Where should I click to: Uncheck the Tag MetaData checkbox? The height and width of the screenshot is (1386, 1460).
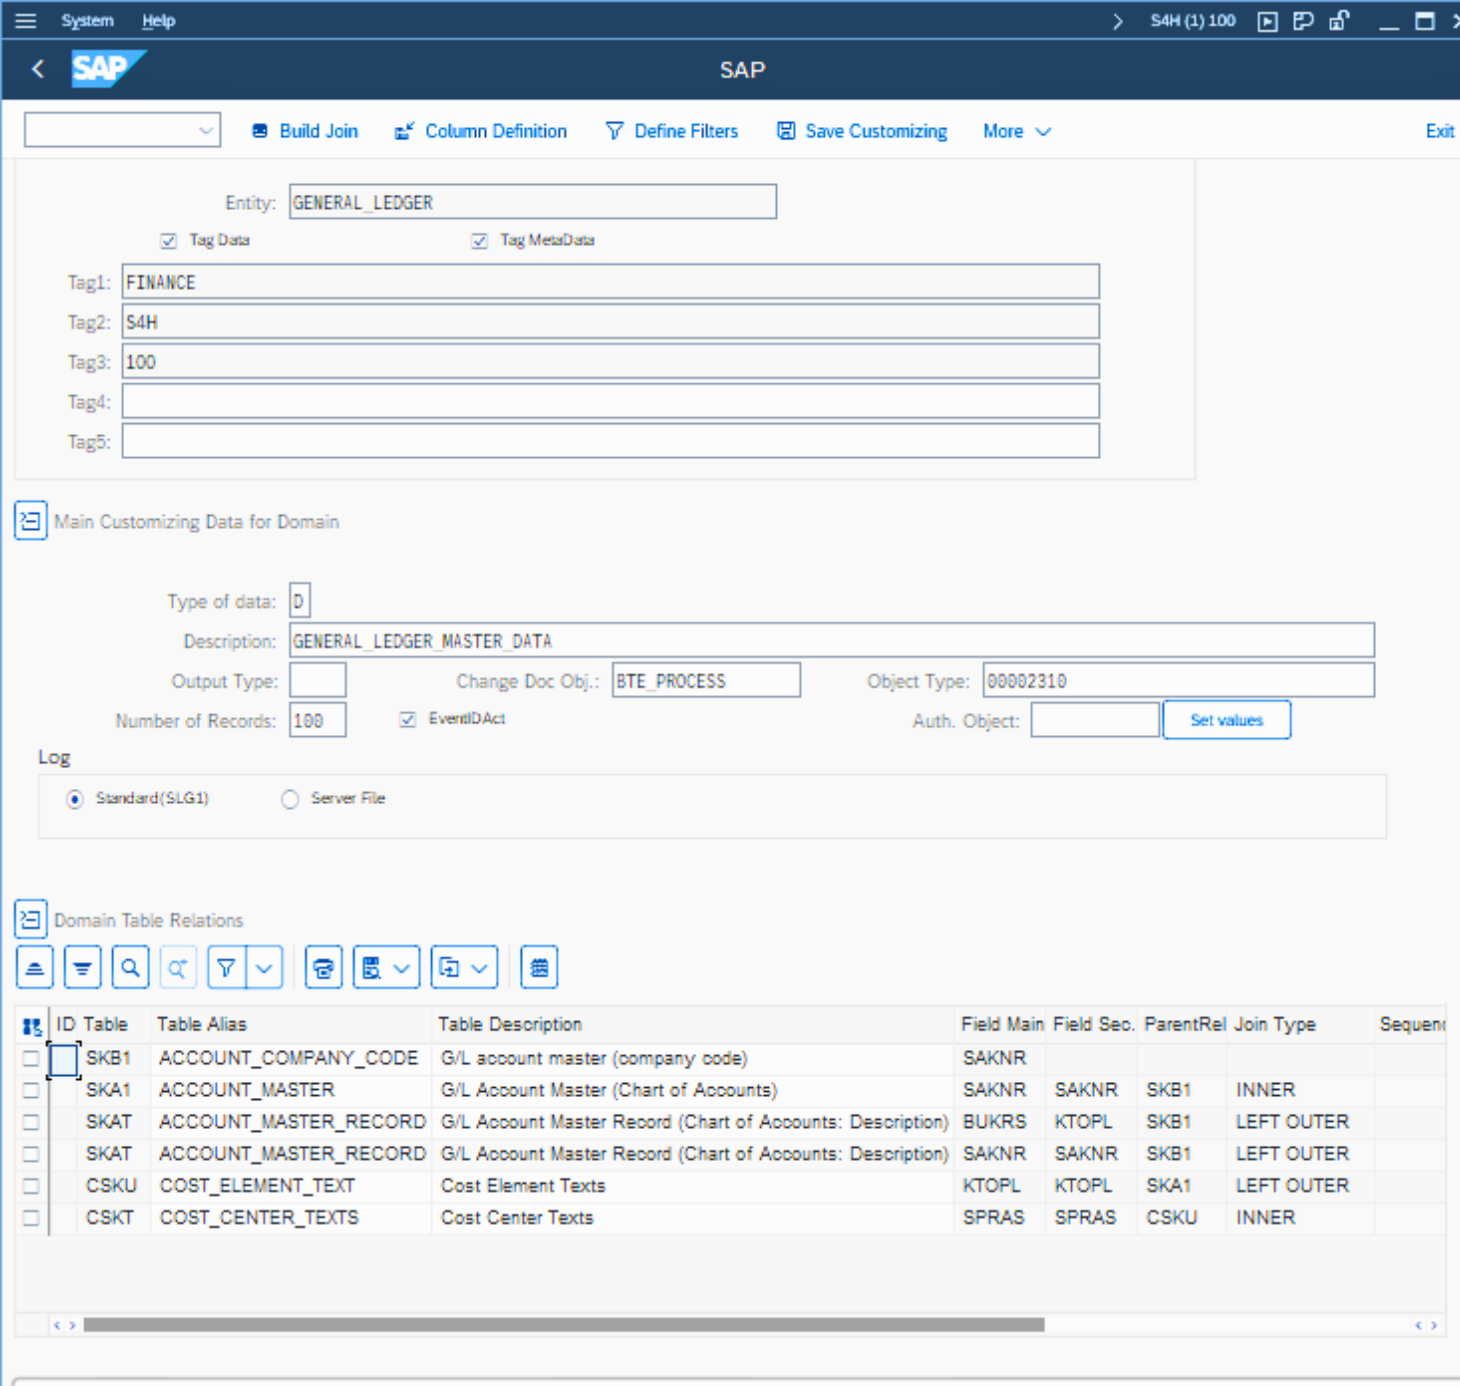coord(479,241)
